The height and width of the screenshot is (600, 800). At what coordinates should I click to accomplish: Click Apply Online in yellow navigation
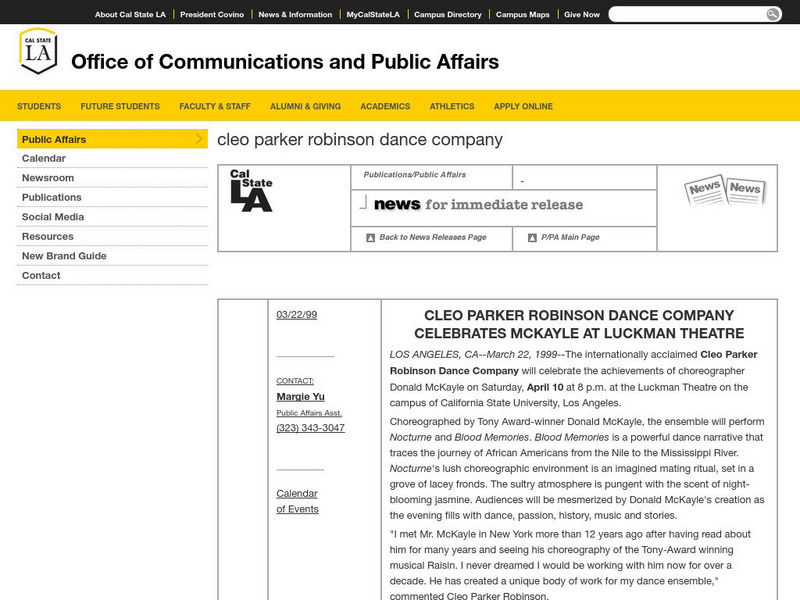[x=523, y=106]
